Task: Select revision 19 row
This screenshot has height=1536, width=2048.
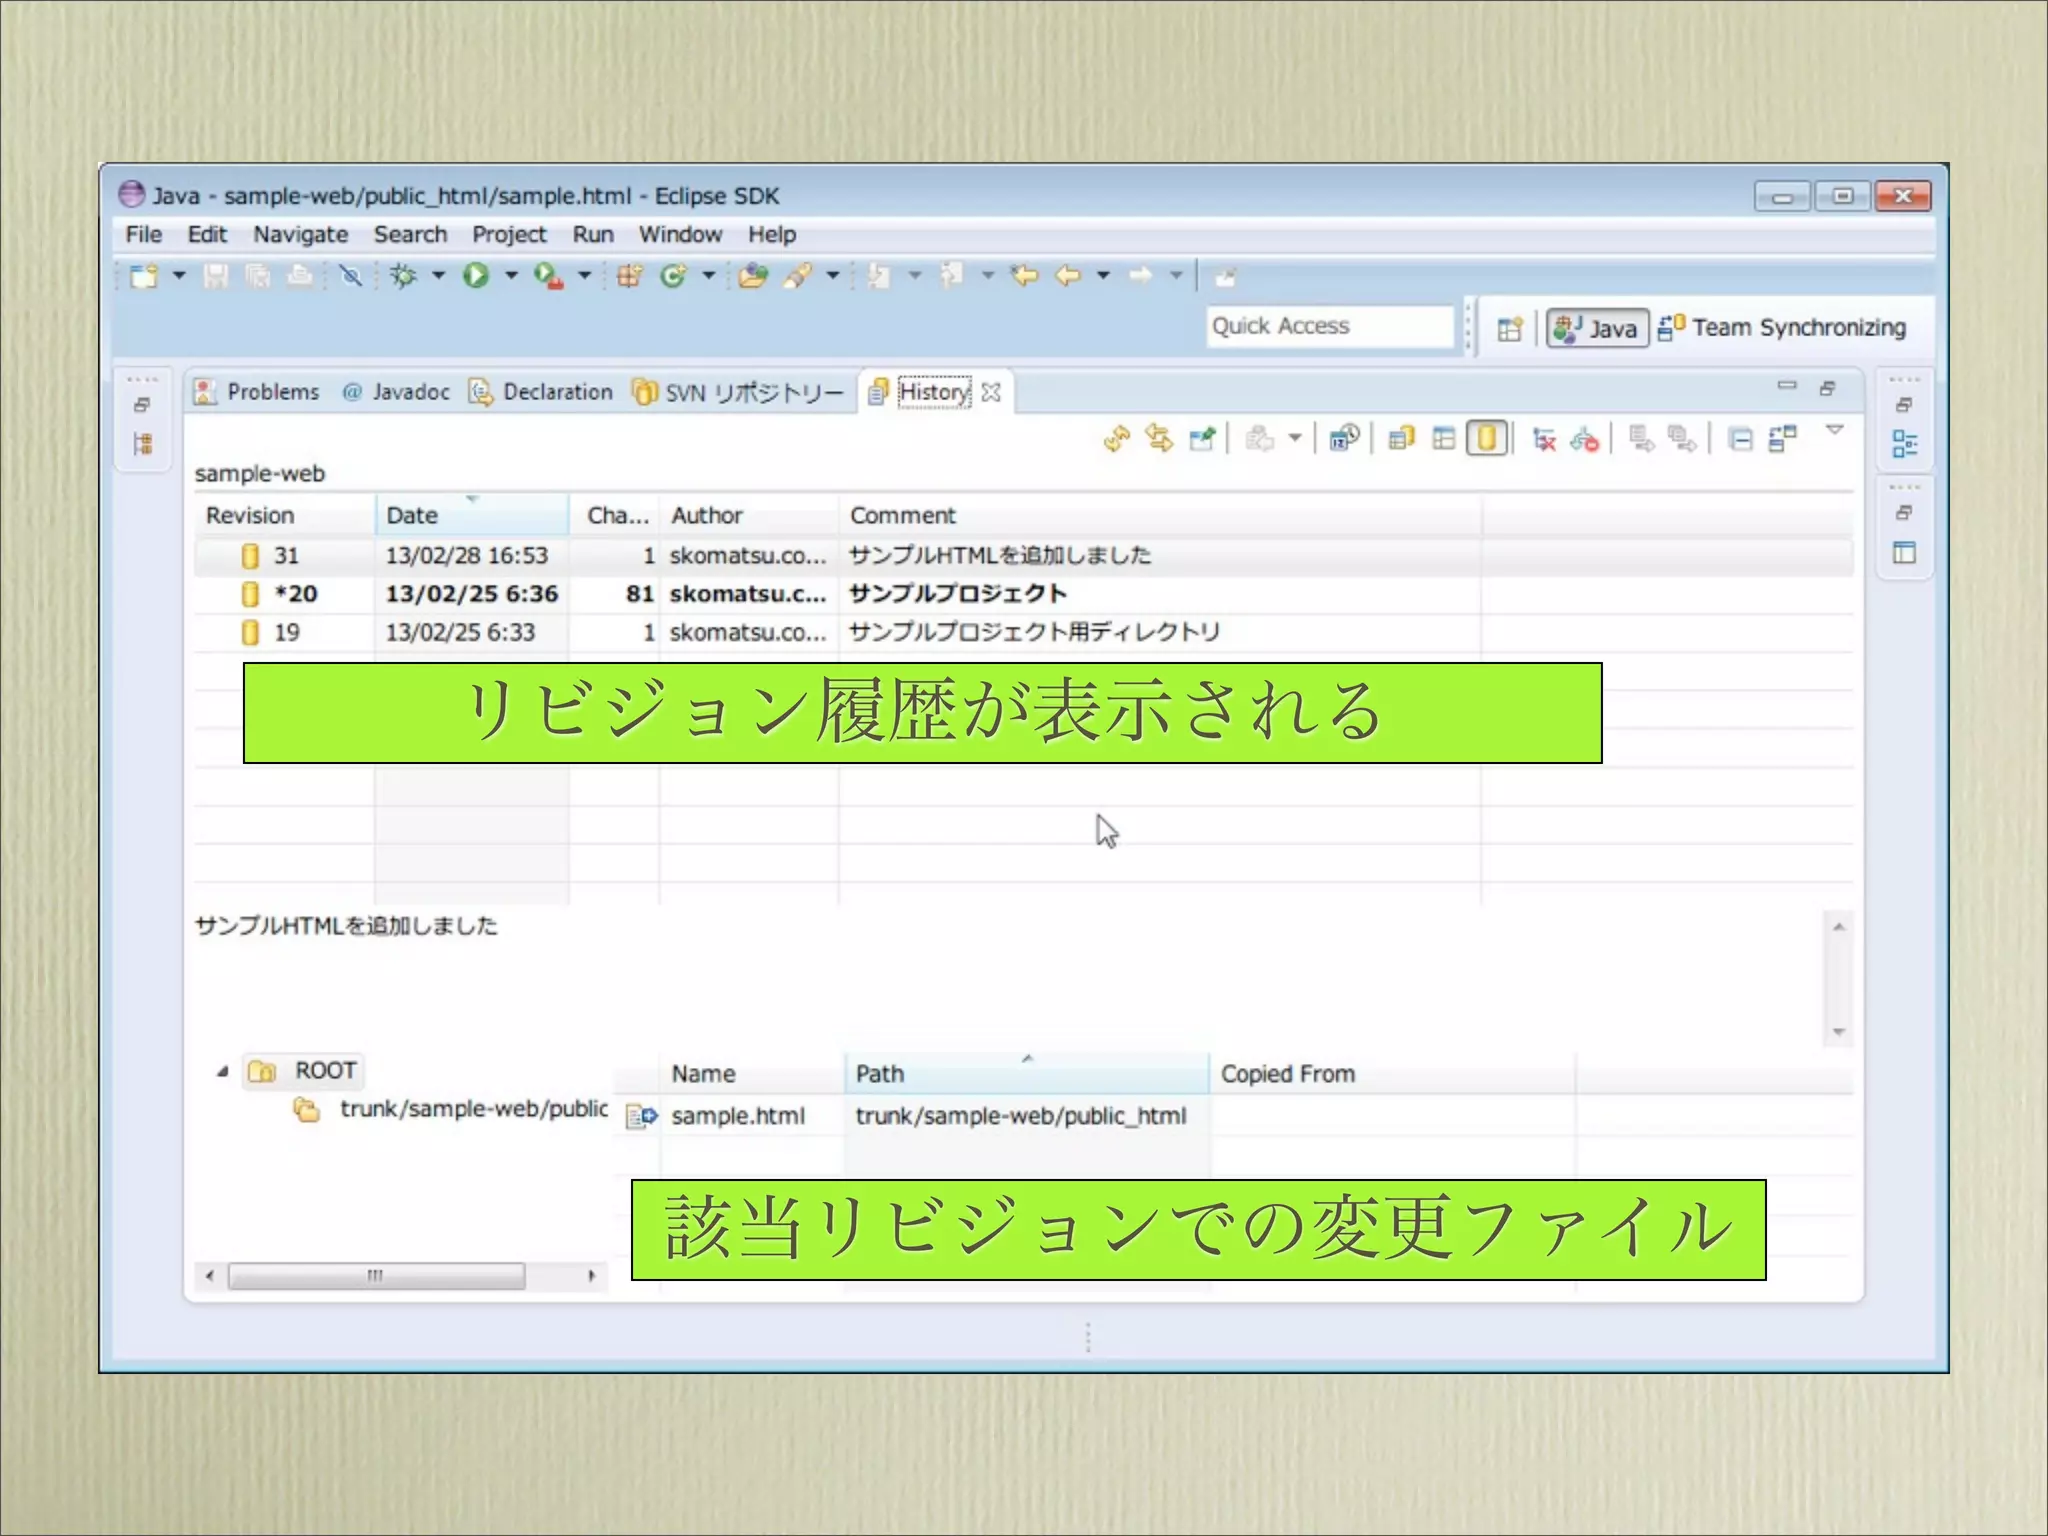Action: tap(1023, 633)
